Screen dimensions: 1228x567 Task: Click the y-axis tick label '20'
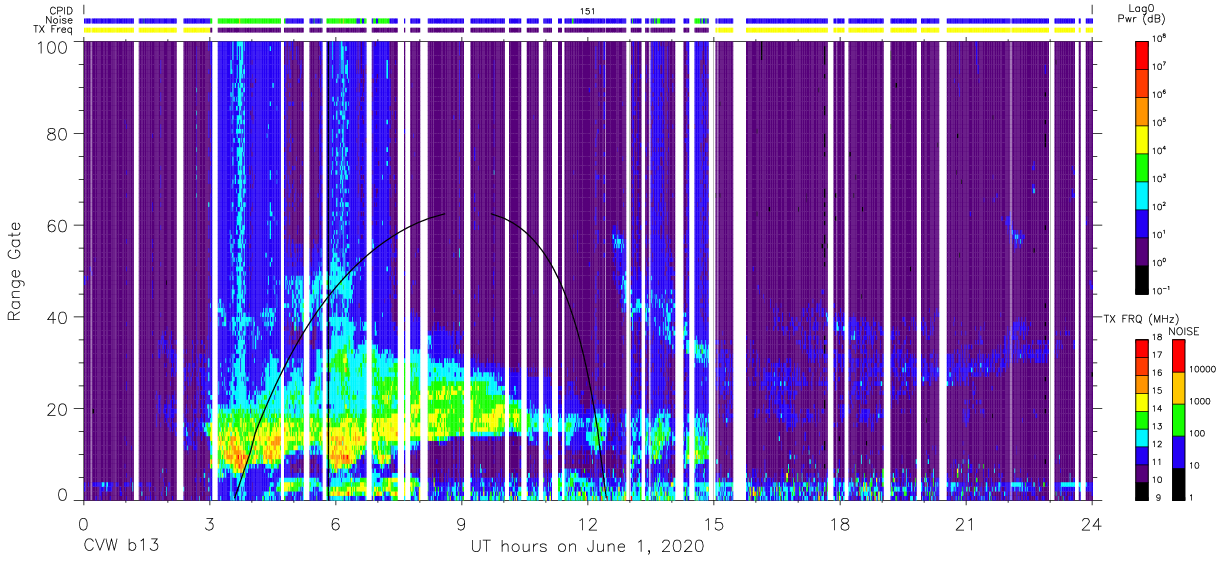(56, 407)
